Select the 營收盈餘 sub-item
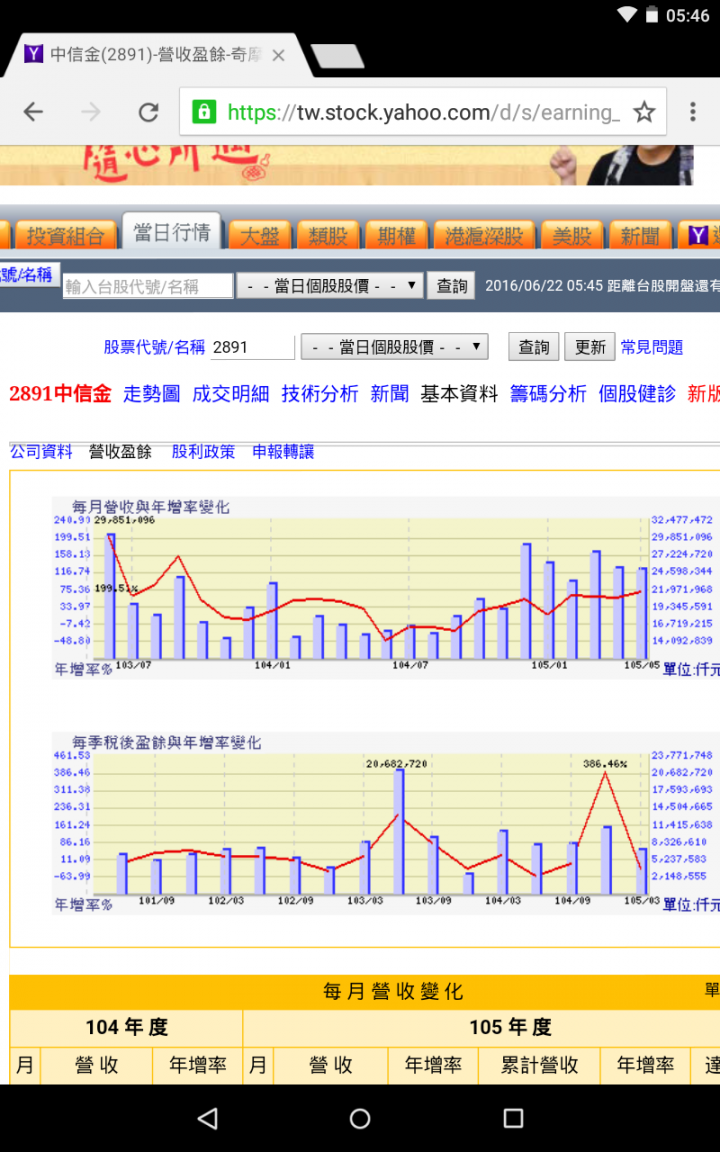The image size is (720, 1152). click(x=120, y=452)
